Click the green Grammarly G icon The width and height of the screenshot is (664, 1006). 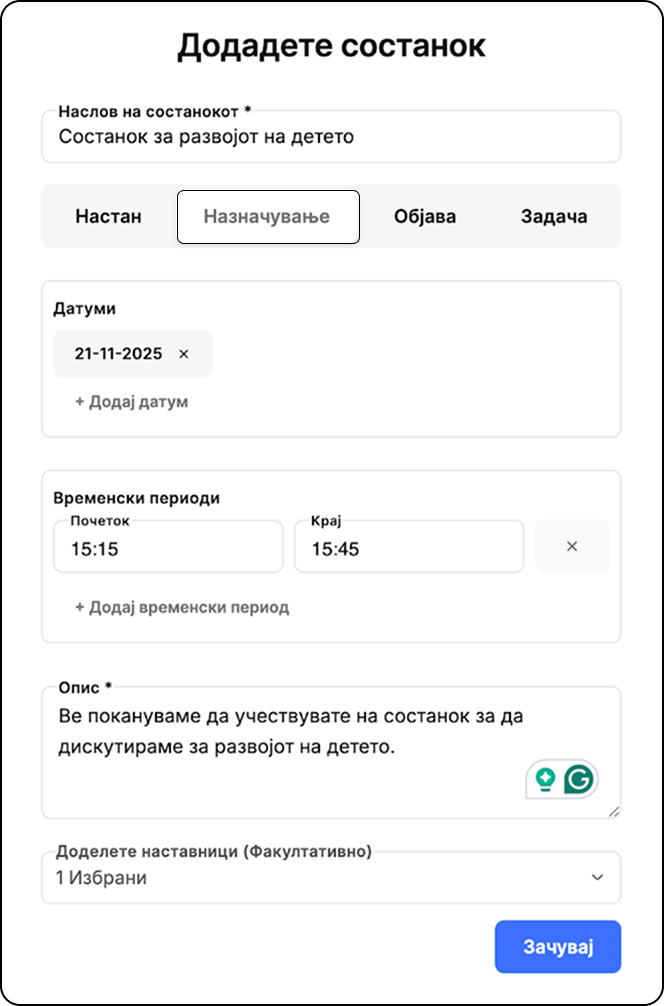coord(579,779)
